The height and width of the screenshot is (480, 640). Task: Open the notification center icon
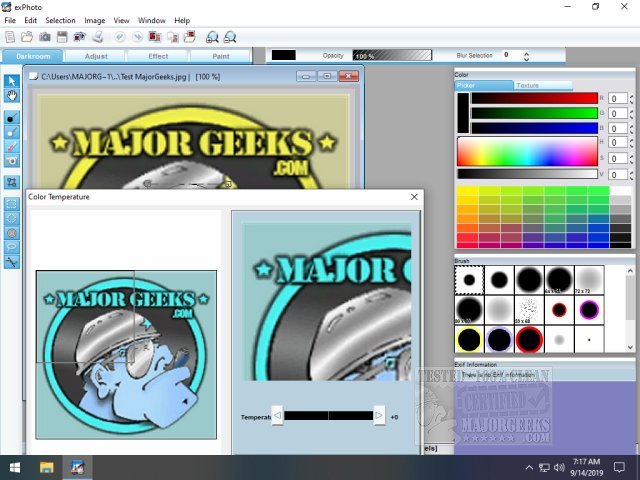pos(620,468)
